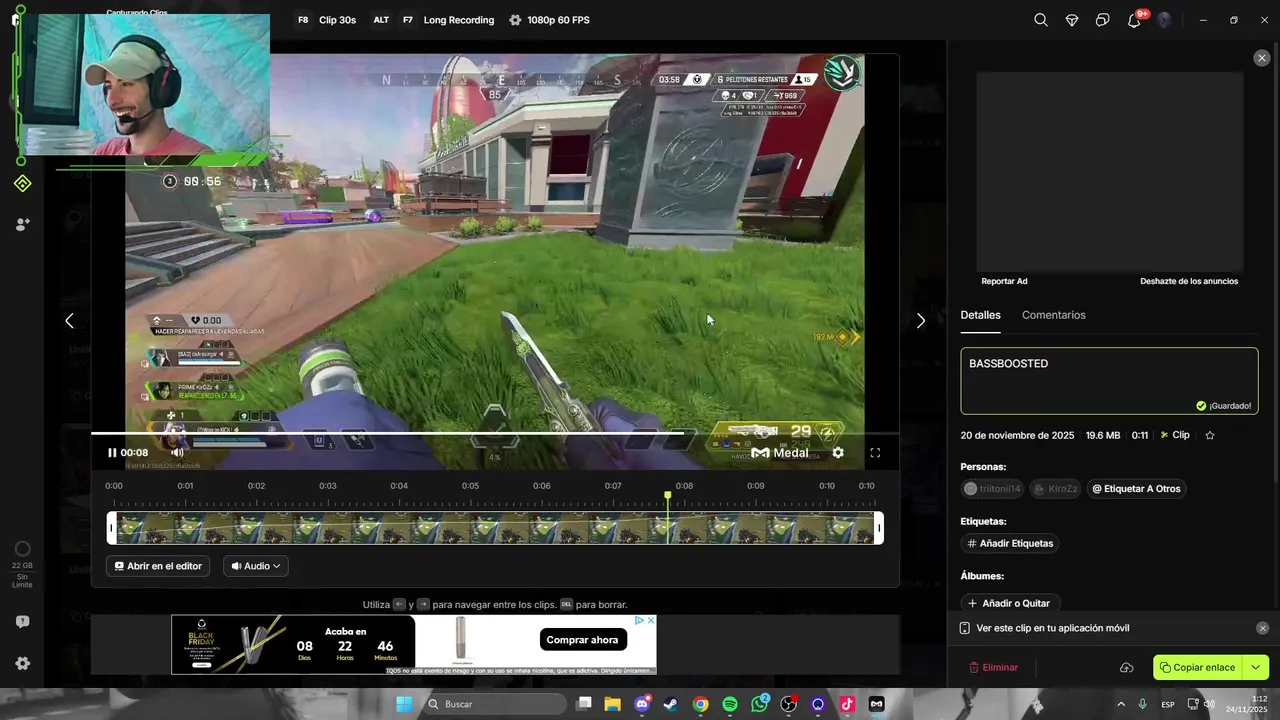Pause the clip playback

coord(112,453)
